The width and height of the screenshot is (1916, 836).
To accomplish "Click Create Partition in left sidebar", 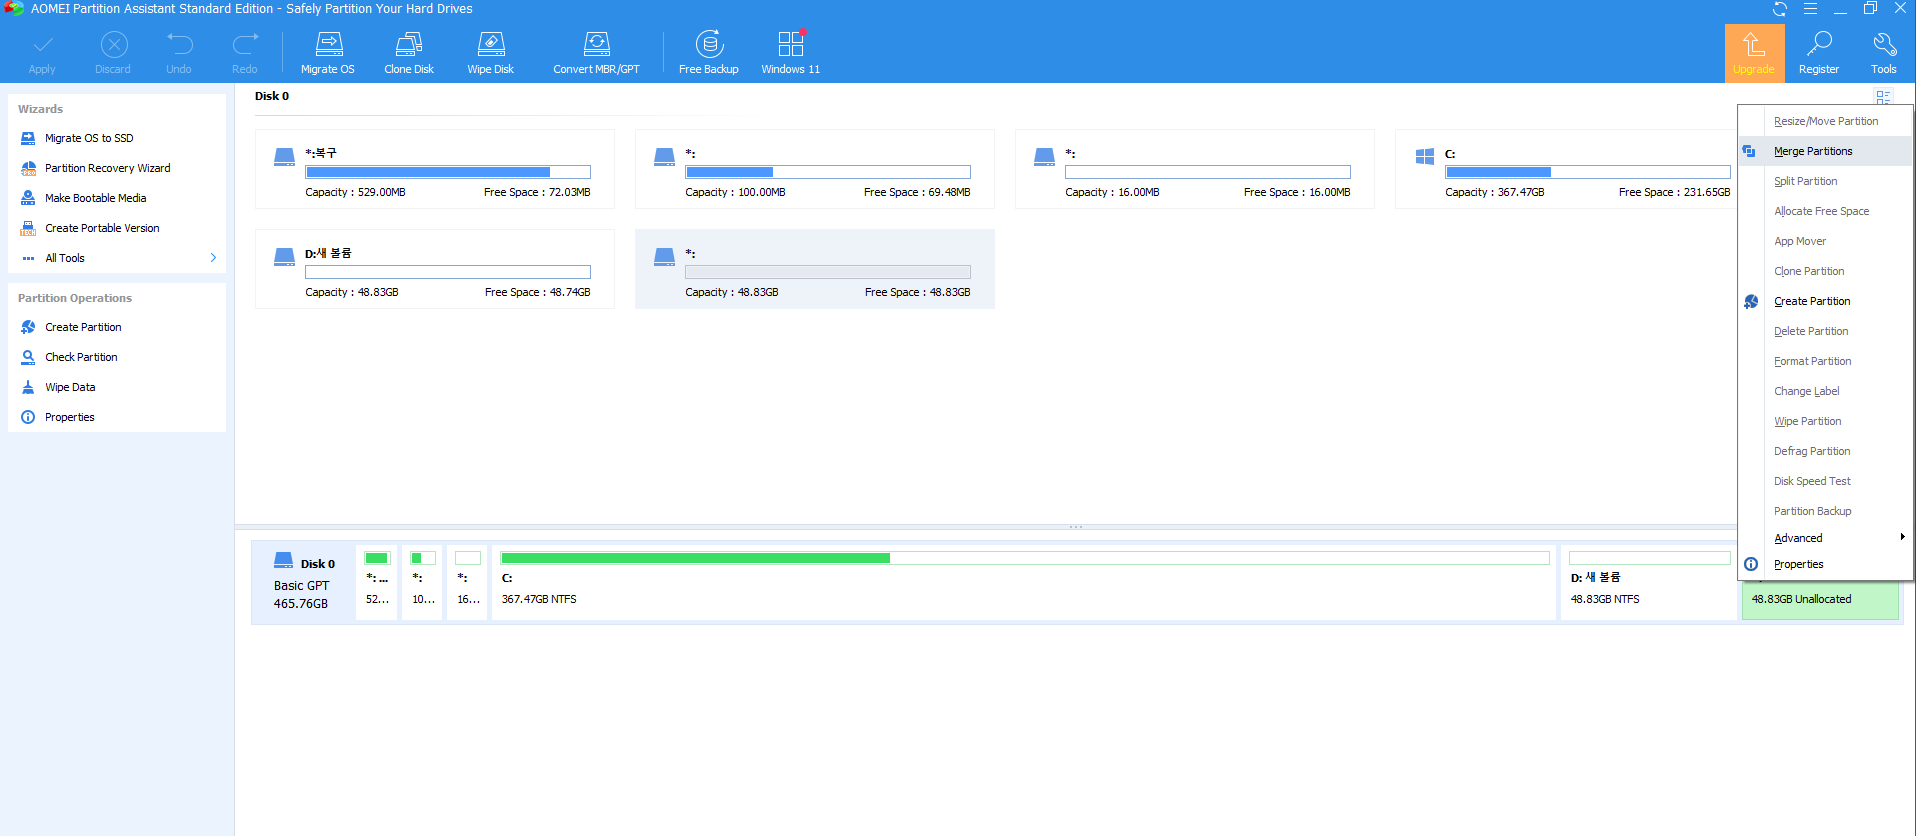I will (83, 327).
